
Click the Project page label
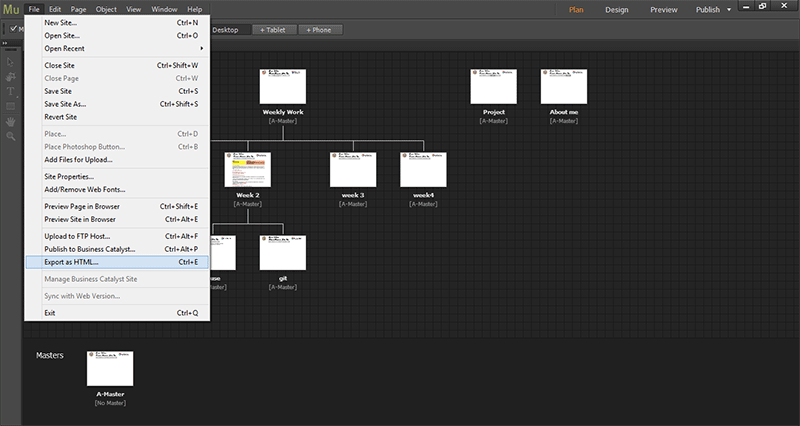coord(493,112)
